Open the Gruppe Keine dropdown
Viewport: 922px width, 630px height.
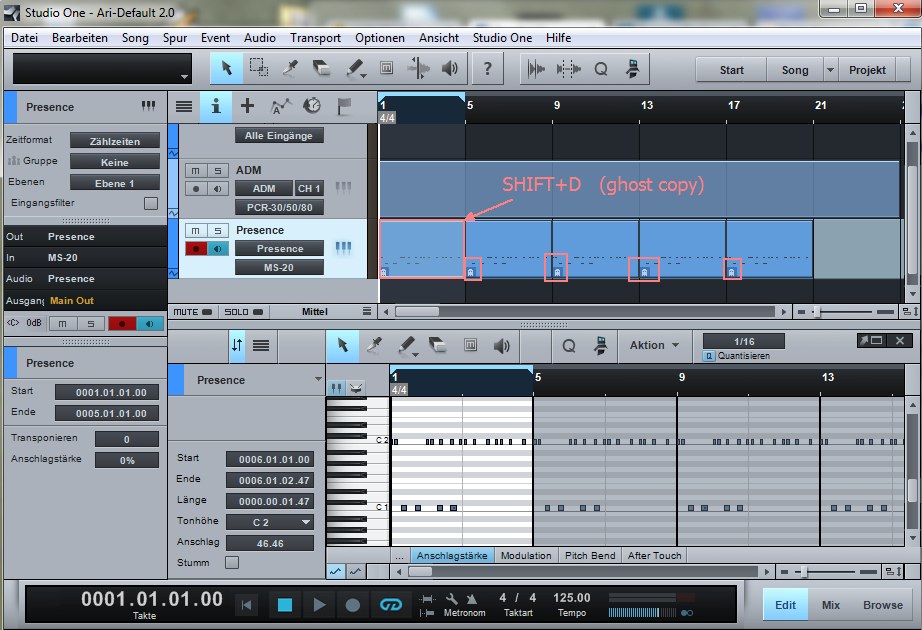point(115,162)
